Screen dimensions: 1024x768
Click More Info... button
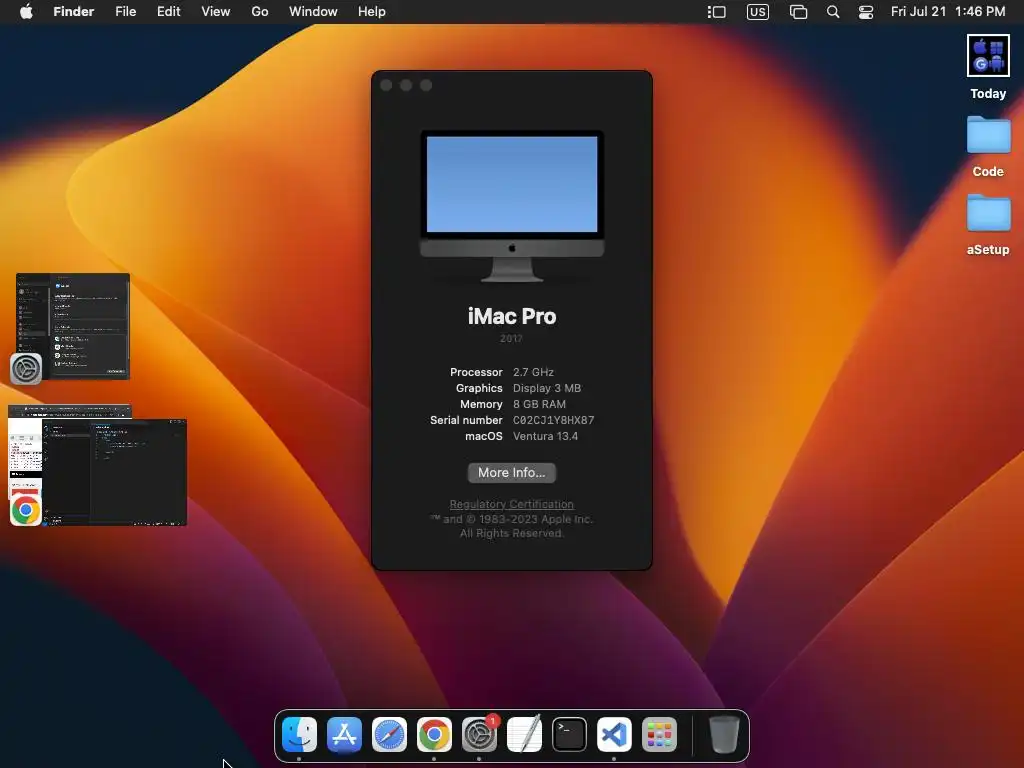tap(511, 473)
